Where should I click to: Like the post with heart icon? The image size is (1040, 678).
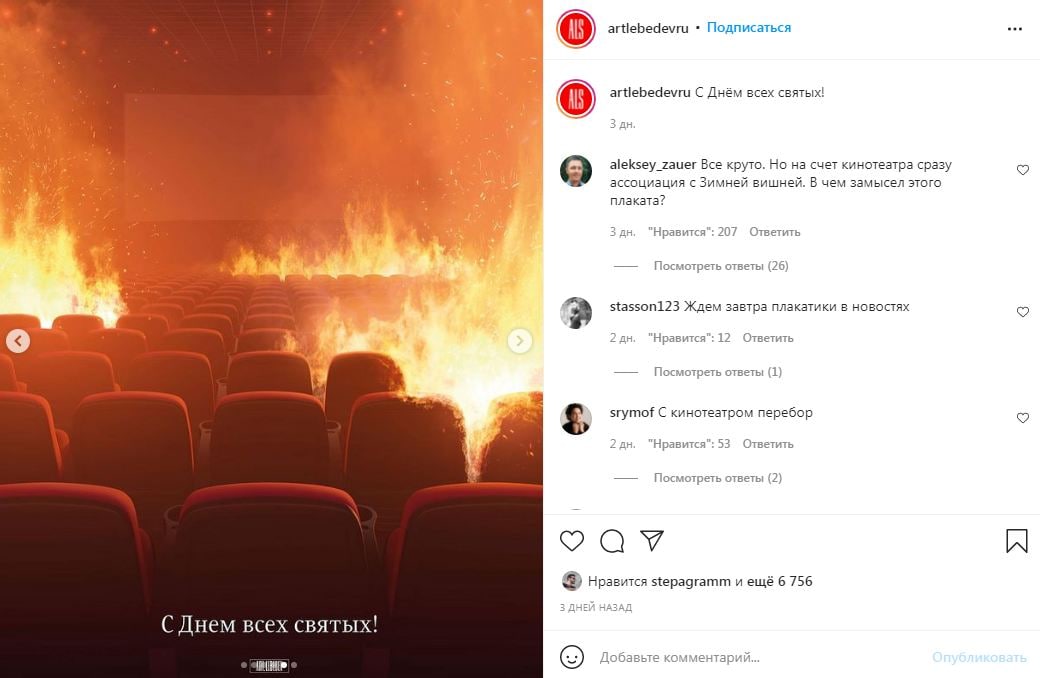(572, 541)
